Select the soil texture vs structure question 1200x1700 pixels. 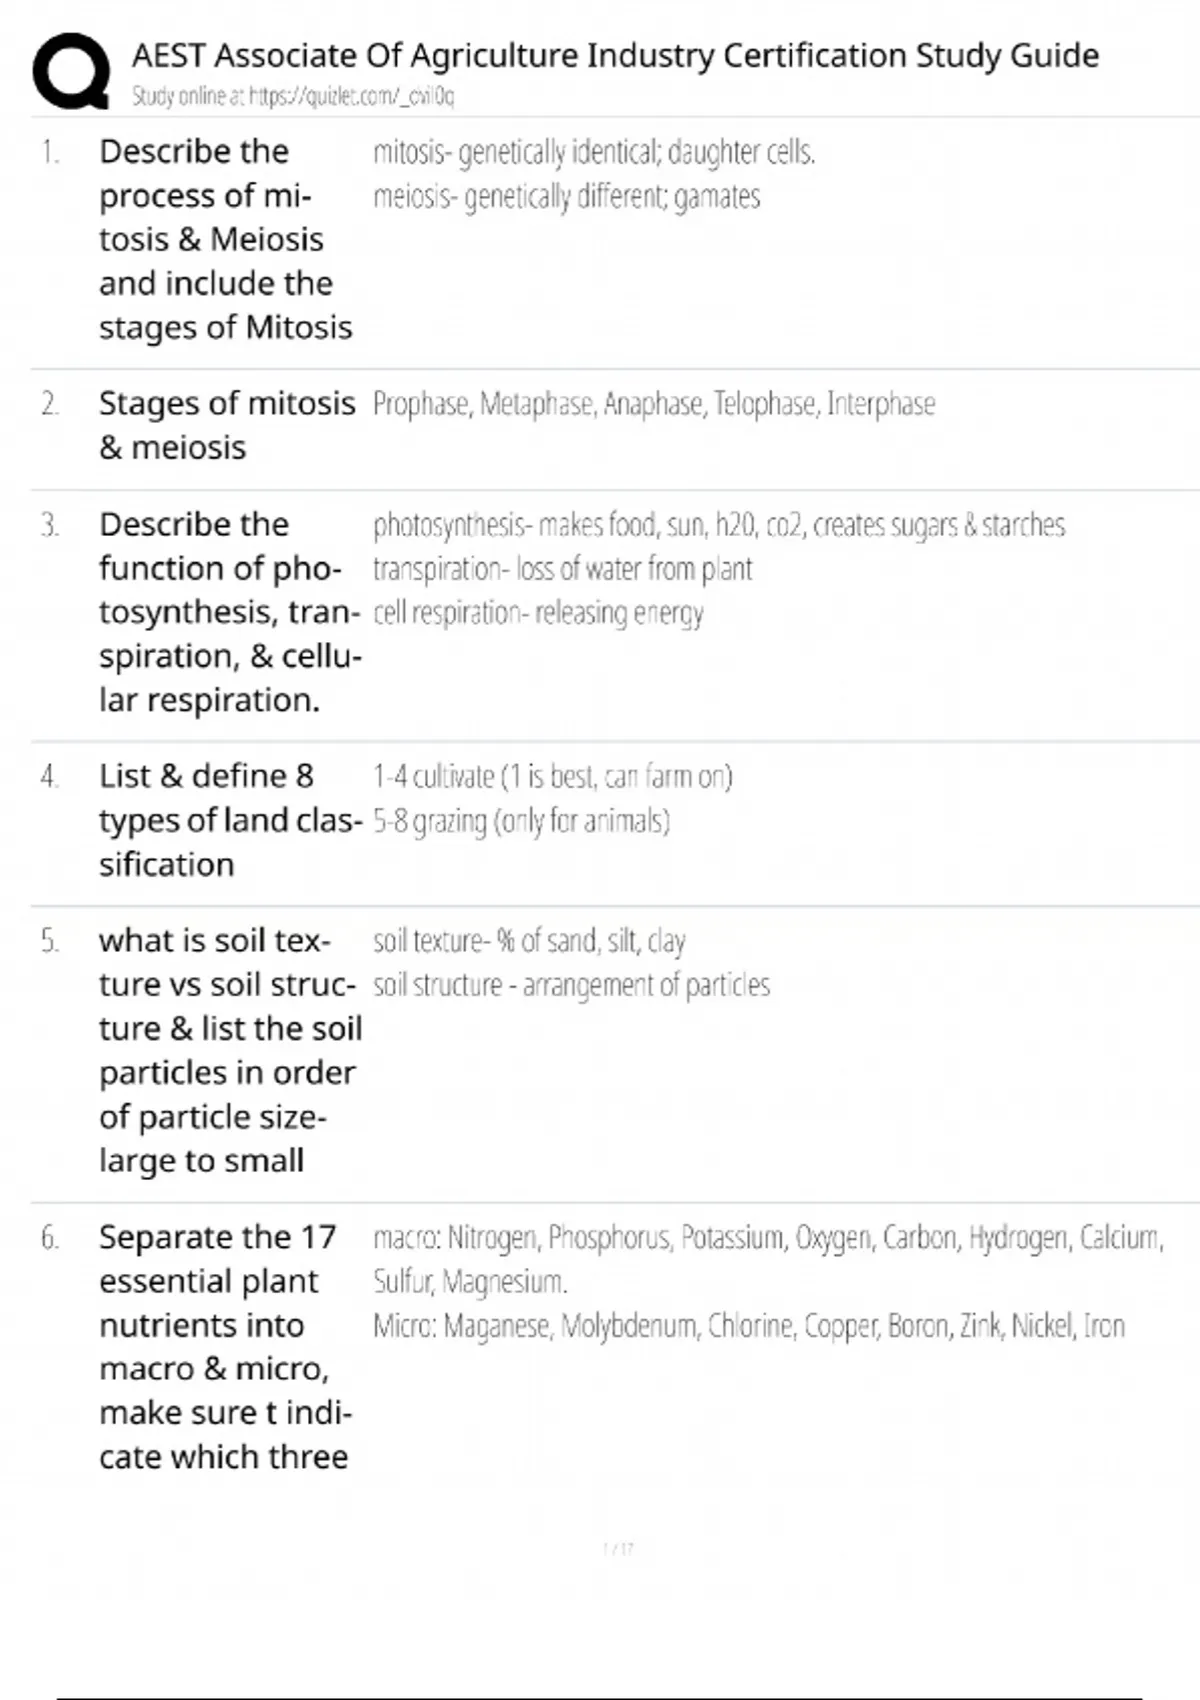point(229,1050)
